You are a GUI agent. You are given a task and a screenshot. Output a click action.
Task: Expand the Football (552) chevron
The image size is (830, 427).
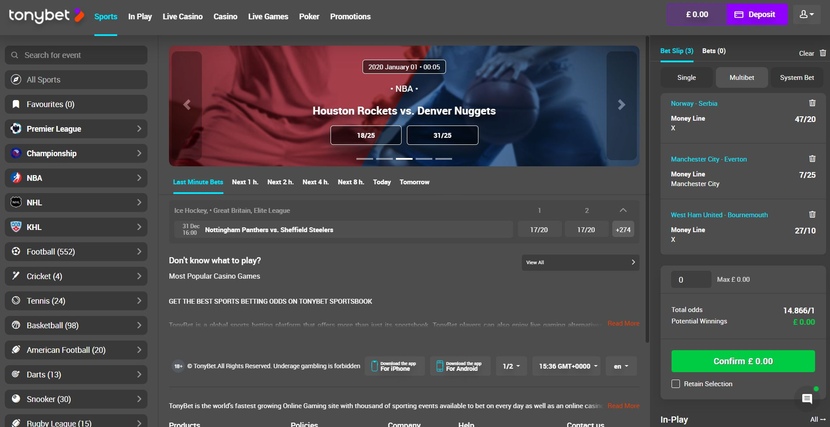(139, 251)
